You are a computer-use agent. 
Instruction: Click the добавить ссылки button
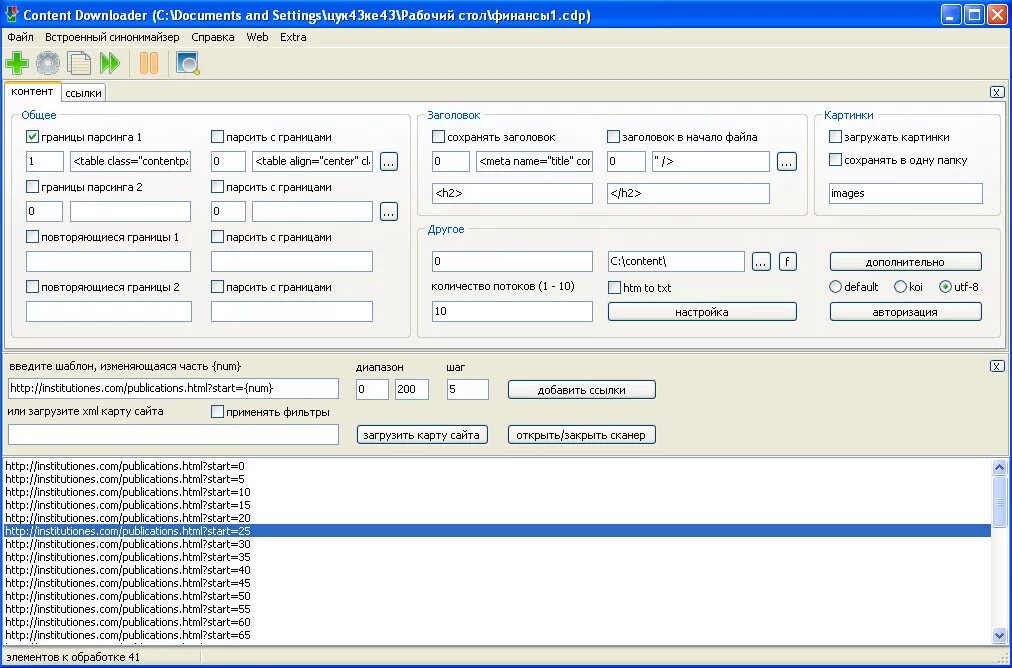tap(581, 389)
